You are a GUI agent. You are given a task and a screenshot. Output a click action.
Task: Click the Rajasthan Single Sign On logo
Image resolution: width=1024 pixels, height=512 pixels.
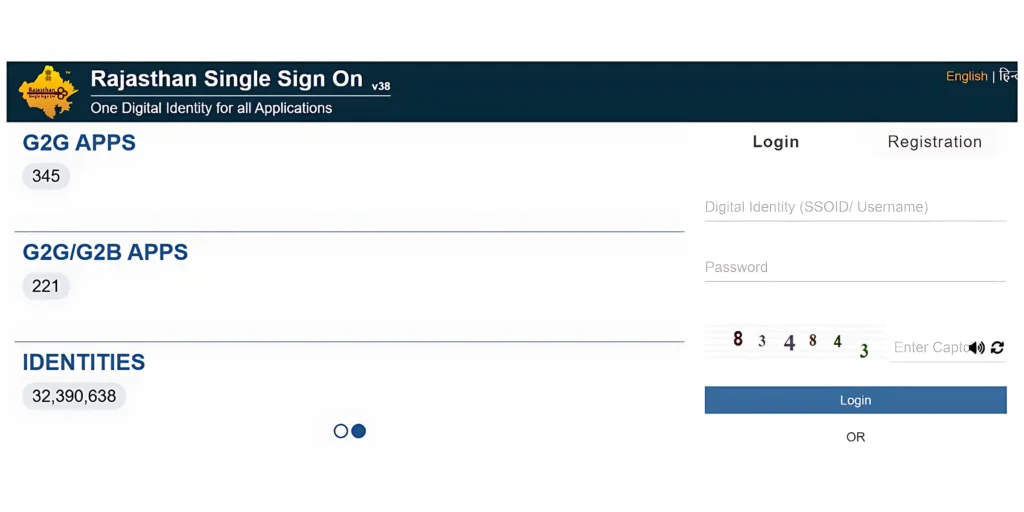tap(48, 92)
